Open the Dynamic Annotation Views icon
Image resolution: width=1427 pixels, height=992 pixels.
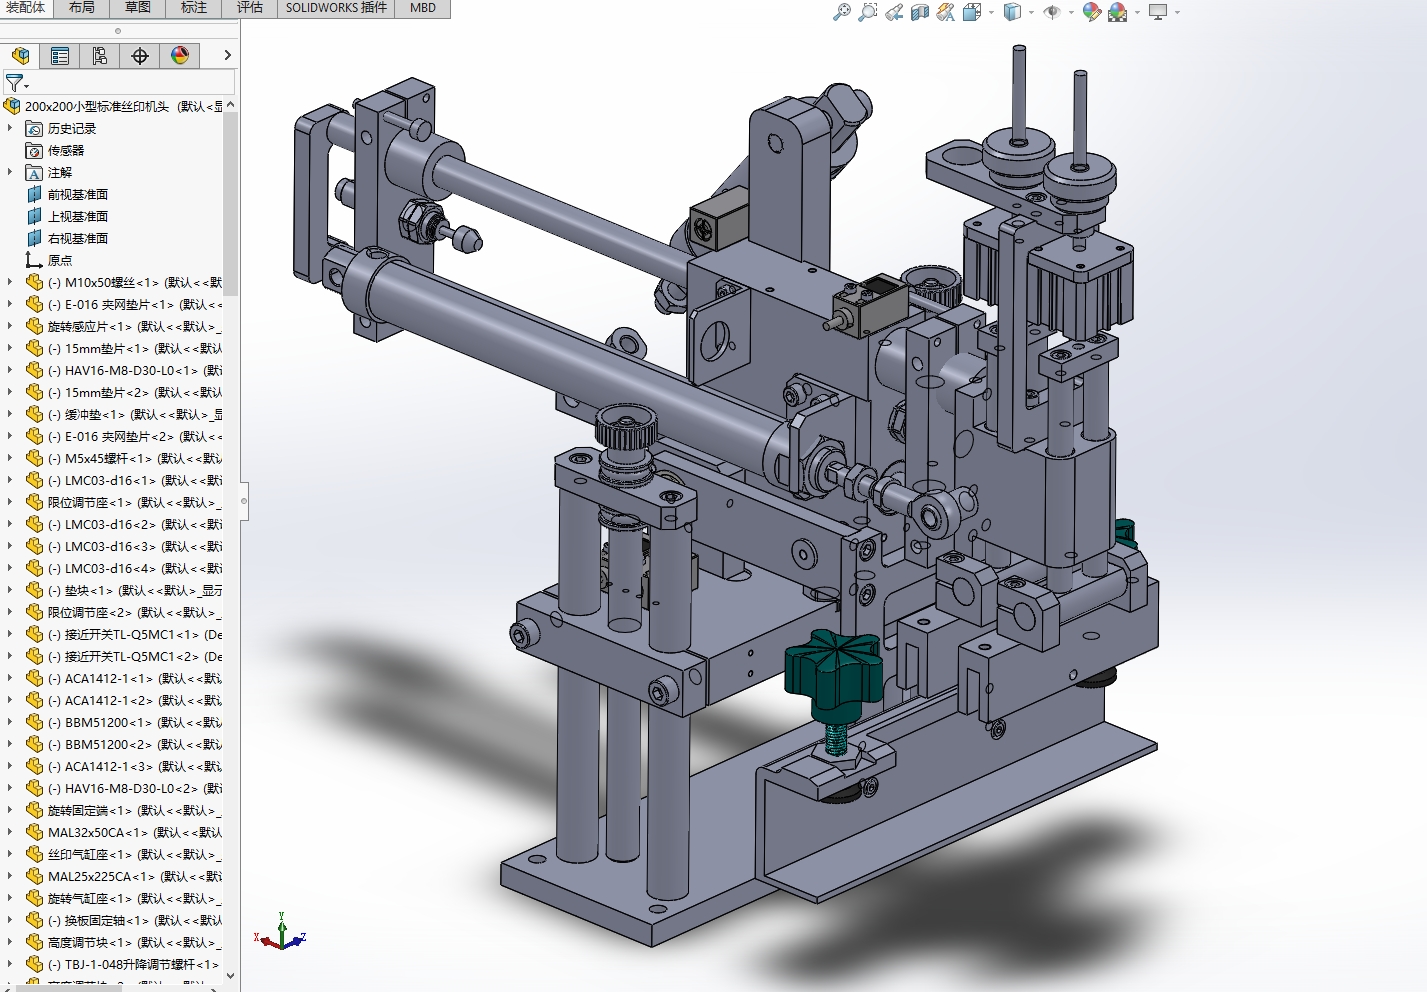coord(945,12)
